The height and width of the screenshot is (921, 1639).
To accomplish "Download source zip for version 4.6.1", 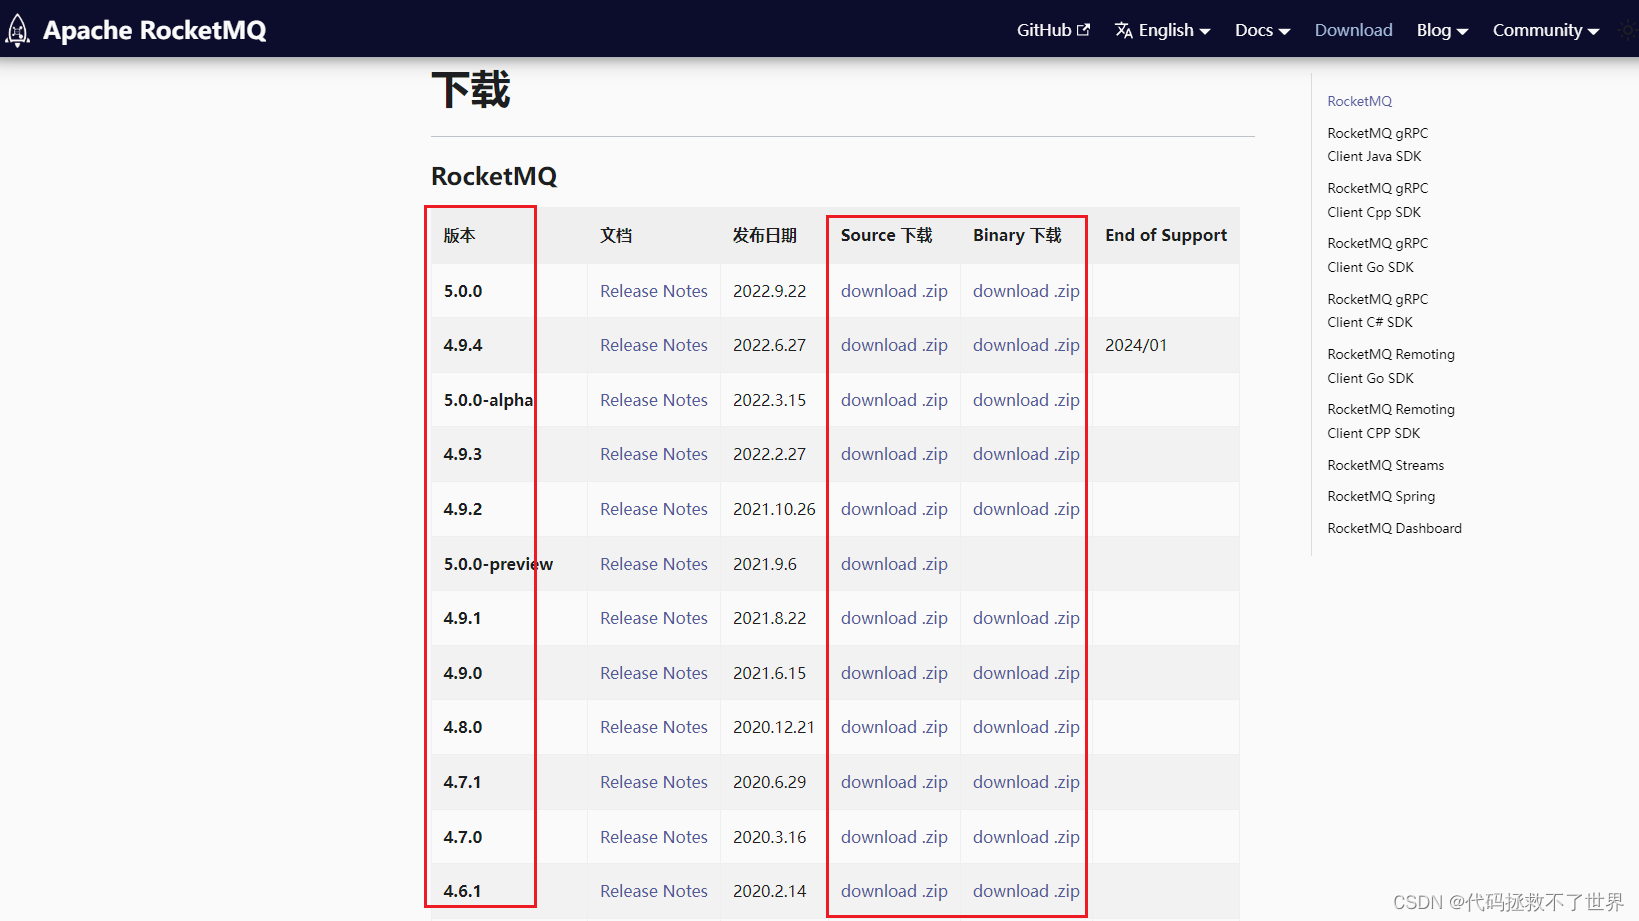I will coord(894,891).
